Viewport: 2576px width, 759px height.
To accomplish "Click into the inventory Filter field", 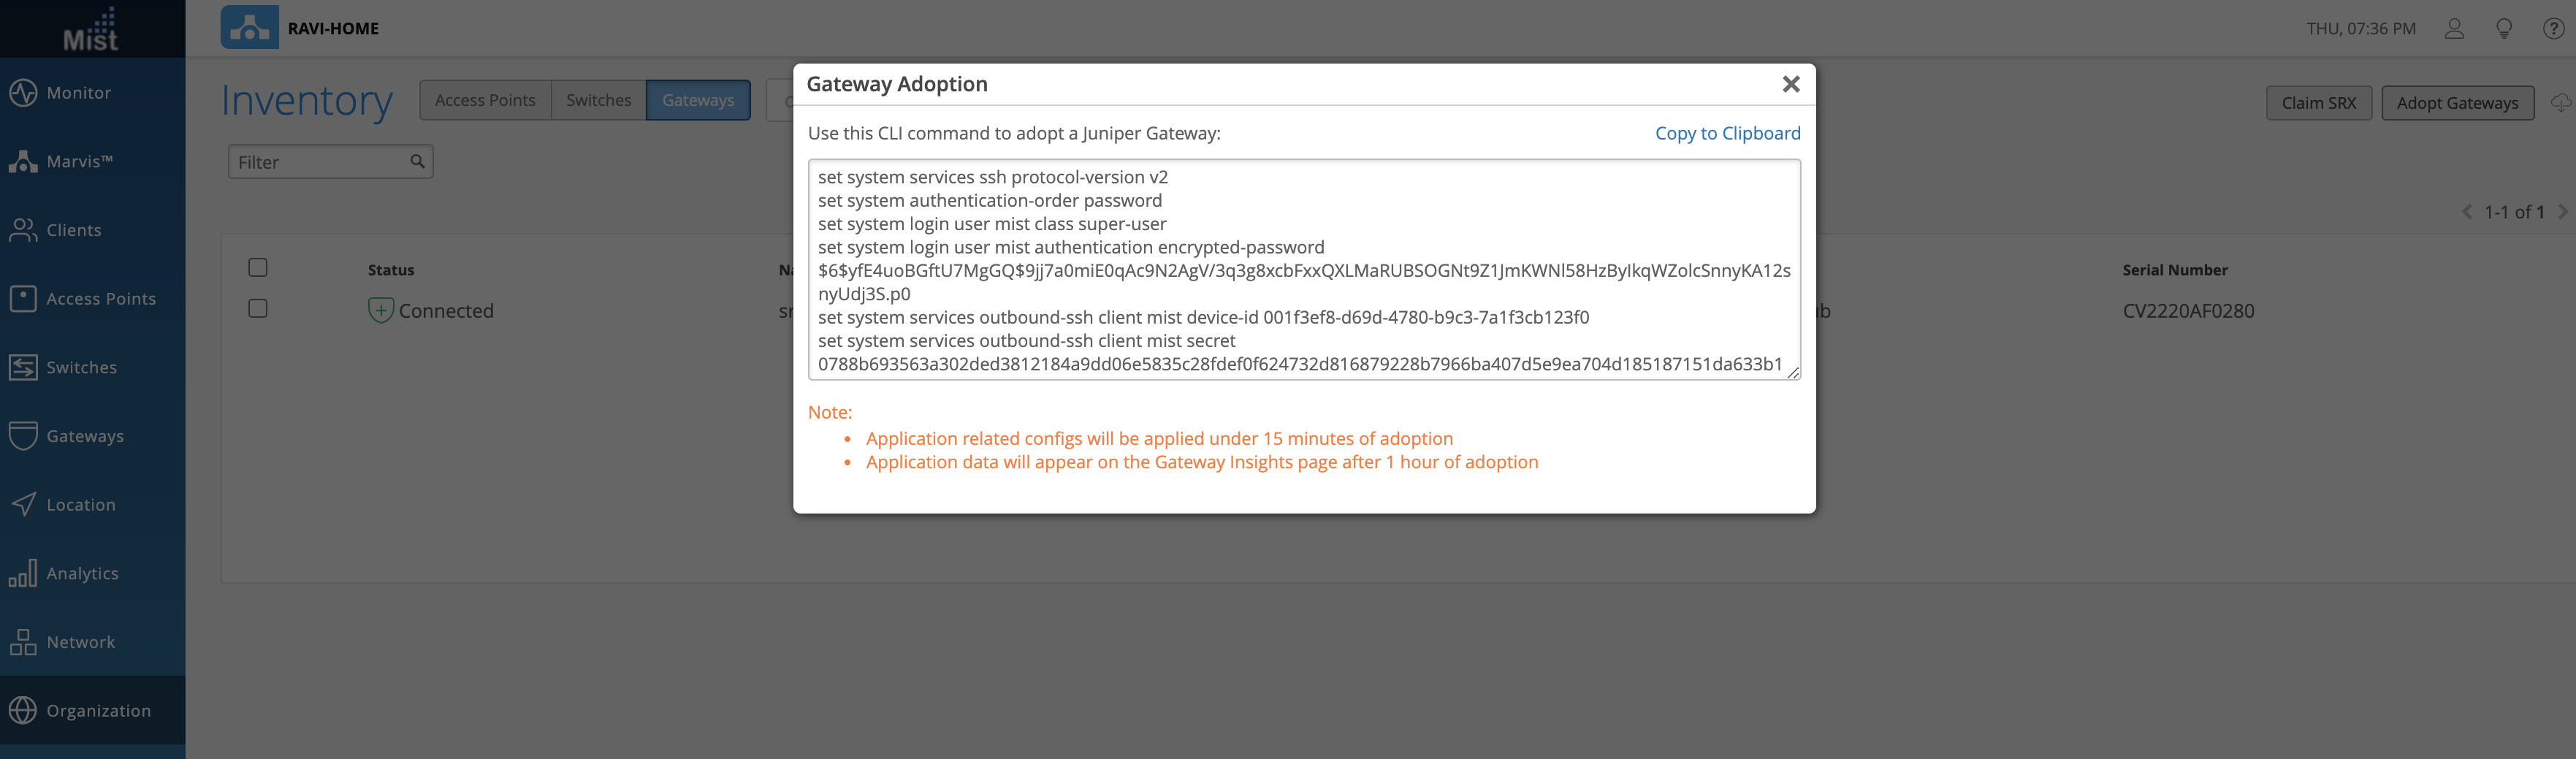I will tap(320, 162).
